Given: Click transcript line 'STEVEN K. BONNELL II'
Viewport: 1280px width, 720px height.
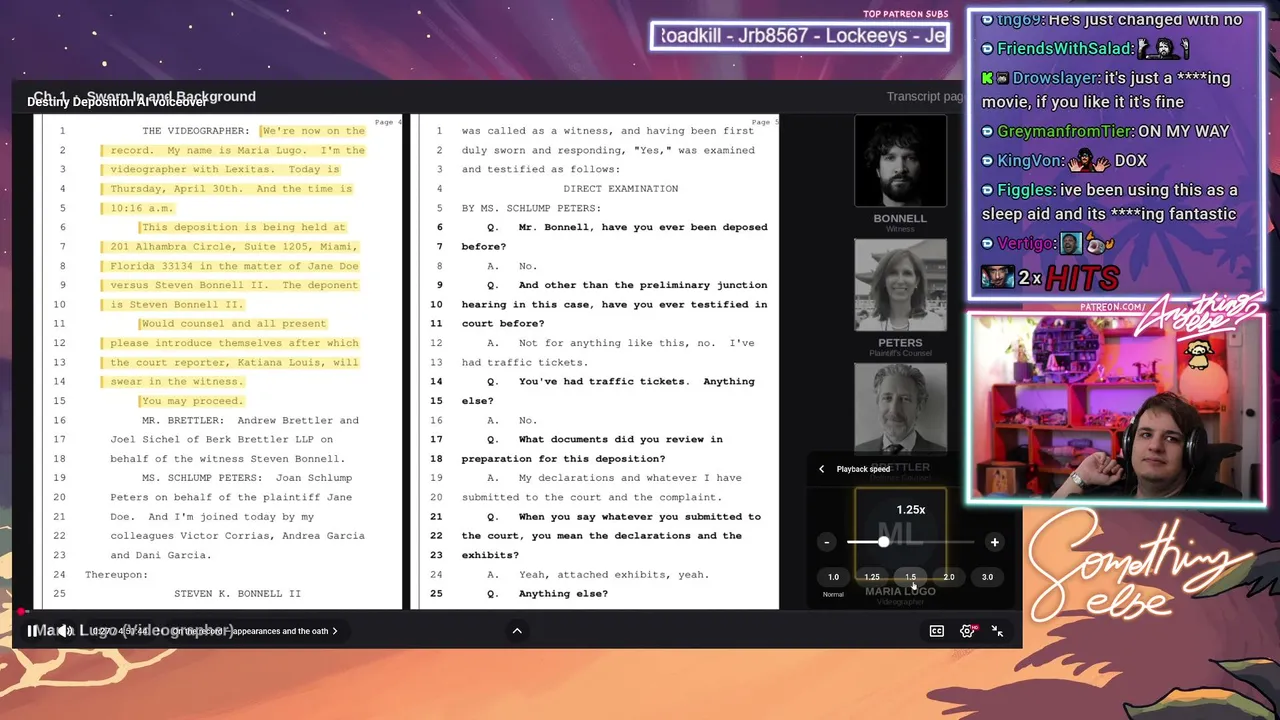Looking at the screenshot, I should (x=237, y=594).
